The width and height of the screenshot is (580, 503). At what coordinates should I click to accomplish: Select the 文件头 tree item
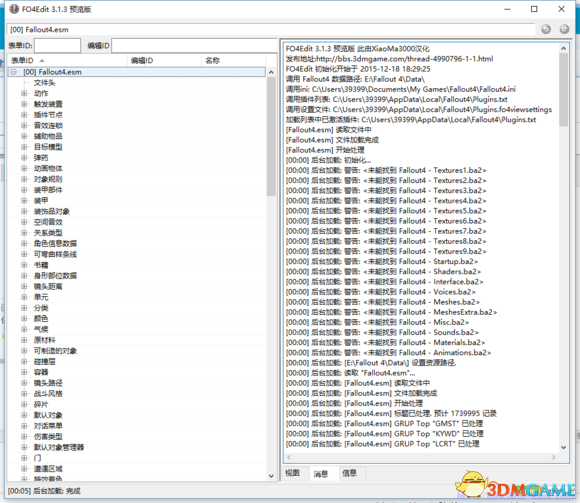[x=44, y=82]
